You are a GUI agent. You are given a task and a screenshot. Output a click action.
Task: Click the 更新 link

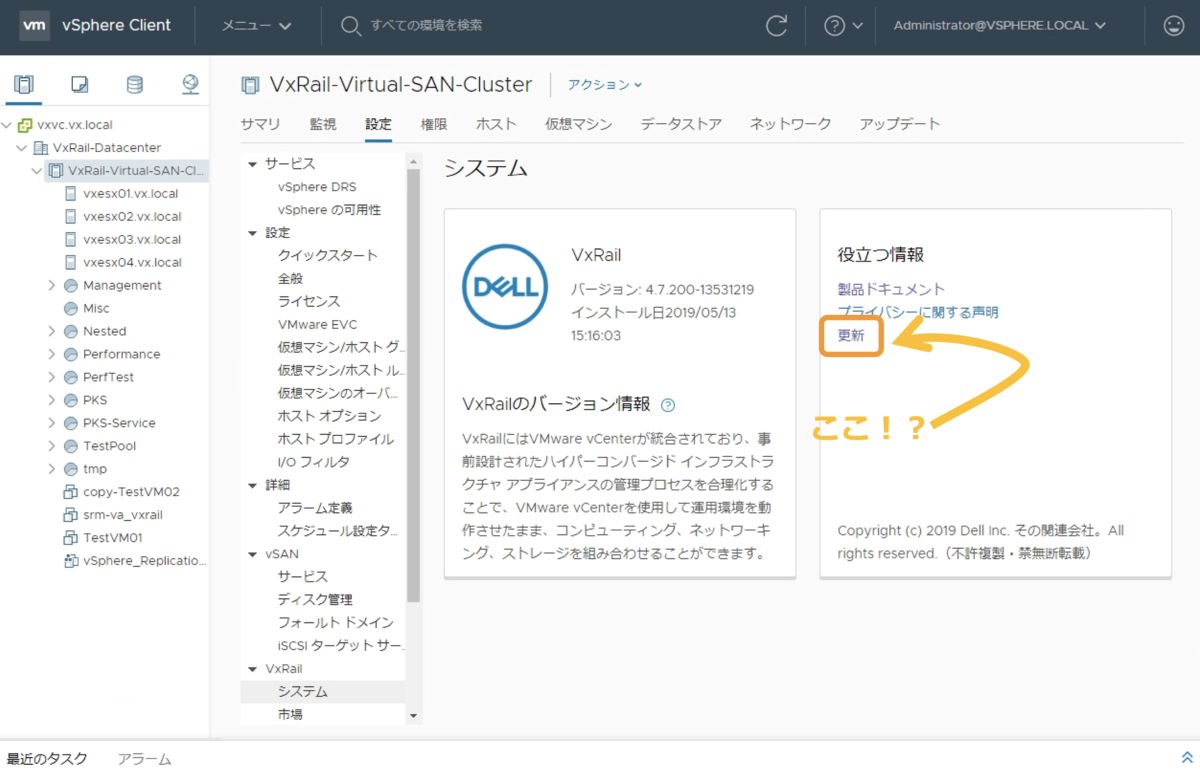point(851,336)
